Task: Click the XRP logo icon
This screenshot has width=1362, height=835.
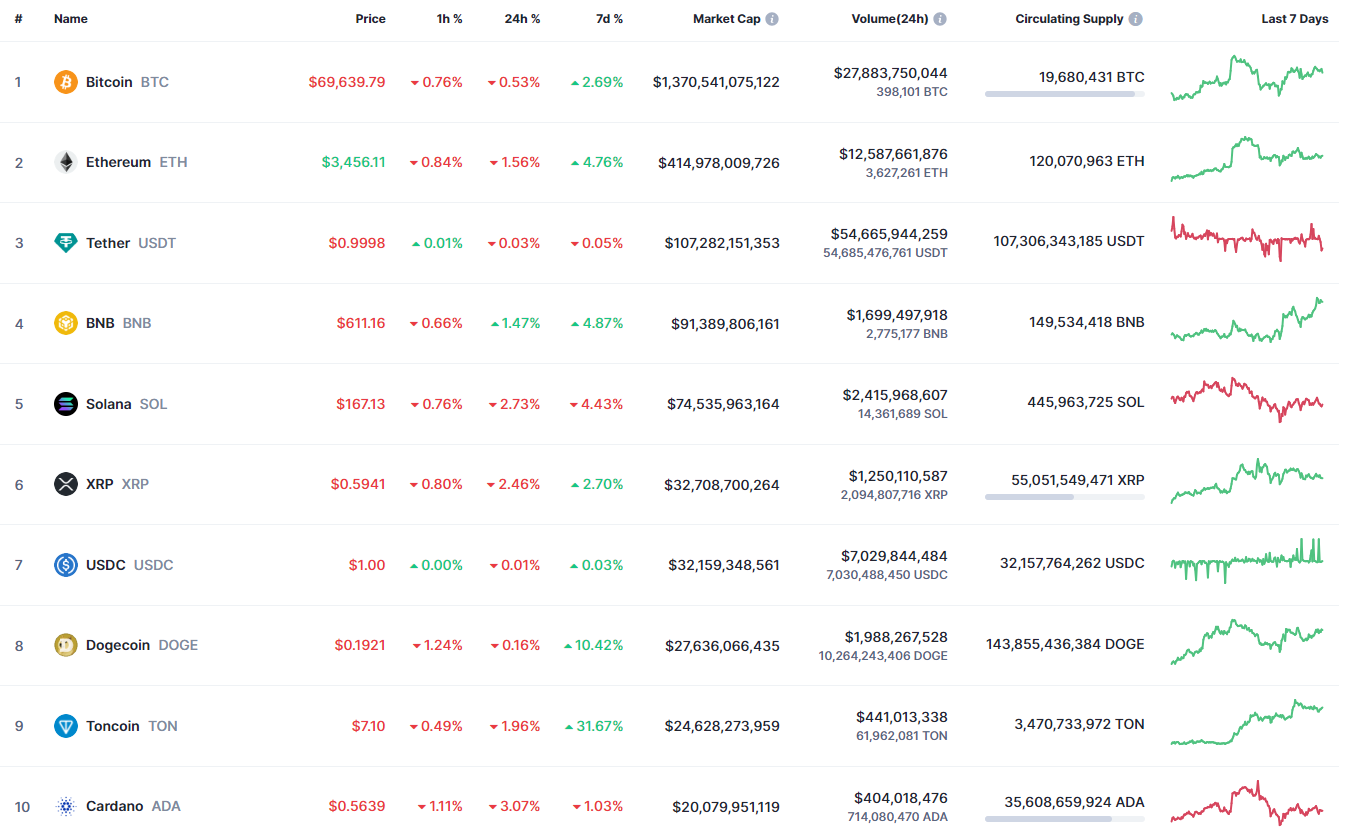Action: [x=66, y=484]
